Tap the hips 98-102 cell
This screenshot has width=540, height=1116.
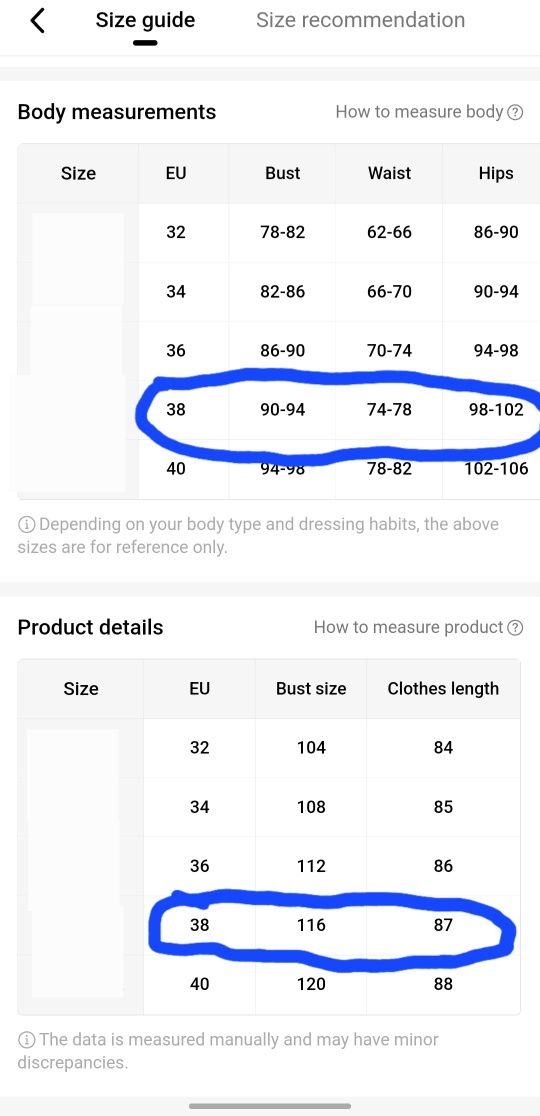496,410
